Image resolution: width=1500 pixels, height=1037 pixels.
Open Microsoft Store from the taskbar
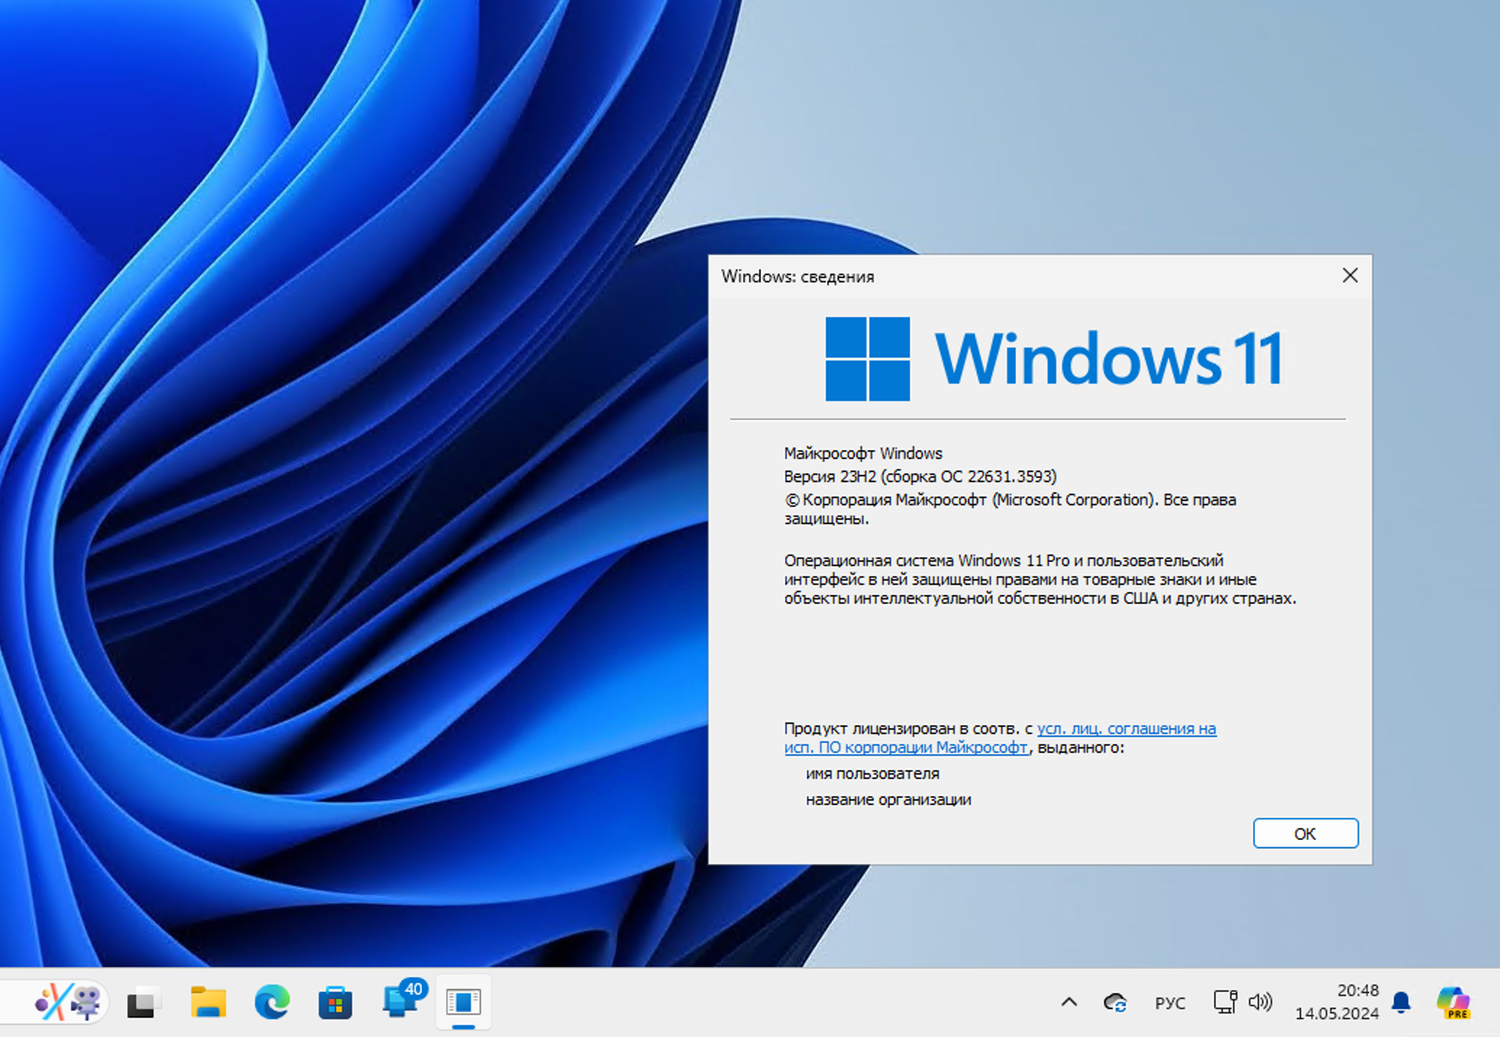(x=335, y=1001)
